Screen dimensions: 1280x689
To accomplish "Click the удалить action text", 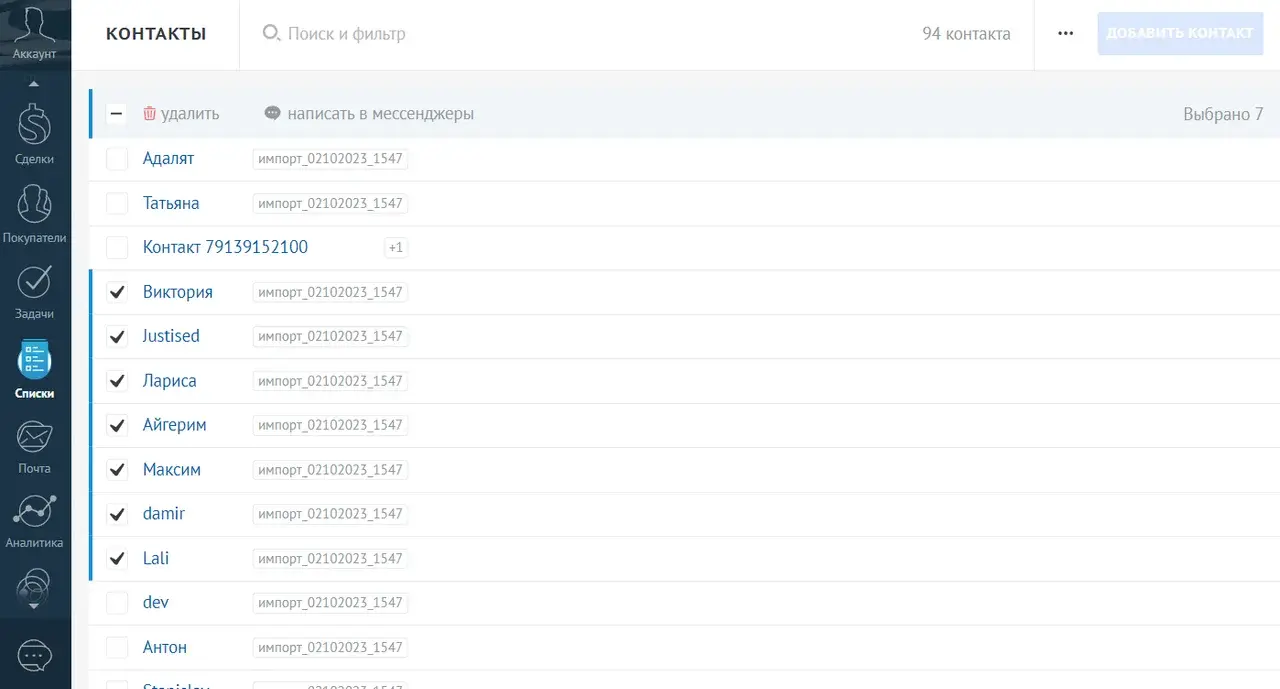I will [x=190, y=114].
